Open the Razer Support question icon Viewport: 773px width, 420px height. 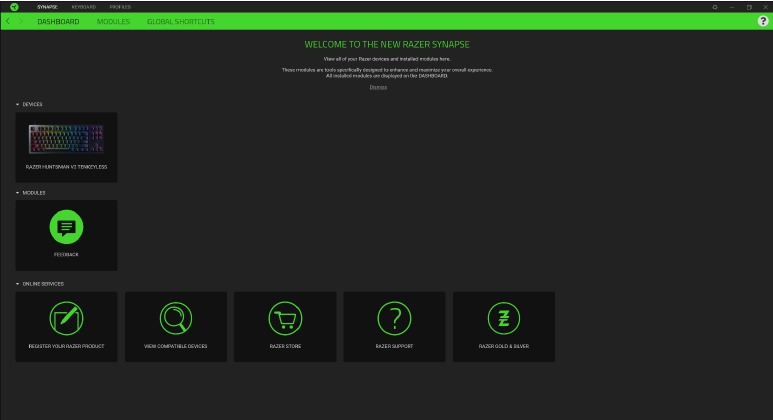(x=394, y=318)
